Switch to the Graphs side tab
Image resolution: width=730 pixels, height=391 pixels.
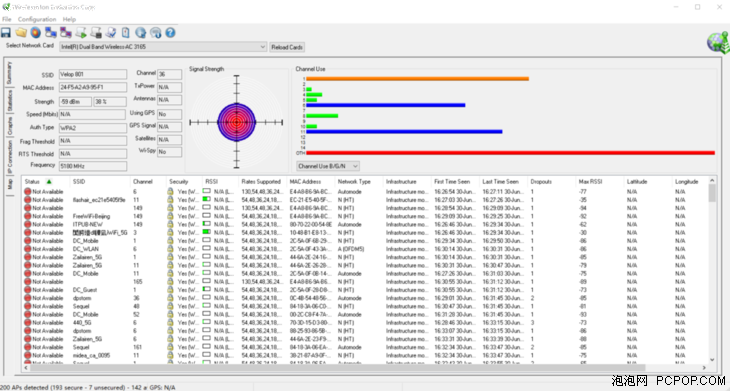[10, 126]
